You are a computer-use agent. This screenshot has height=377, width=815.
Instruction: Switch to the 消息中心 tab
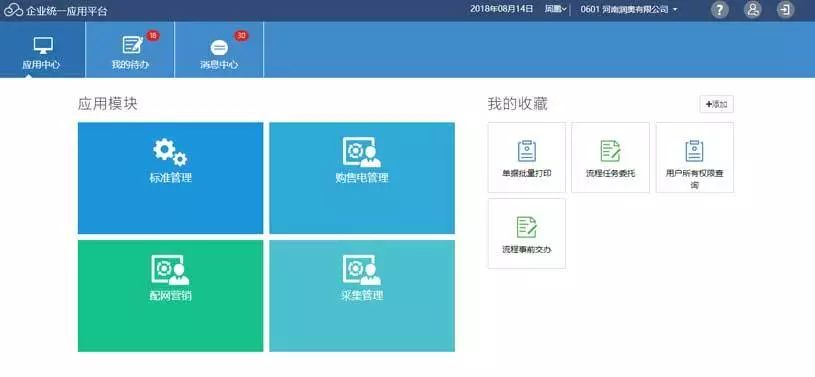pyautogui.click(x=219, y=50)
